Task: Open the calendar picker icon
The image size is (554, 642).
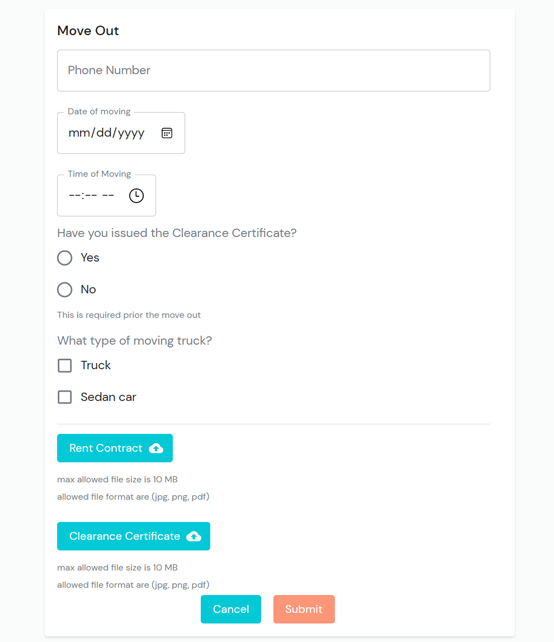Action: pos(167,133)
